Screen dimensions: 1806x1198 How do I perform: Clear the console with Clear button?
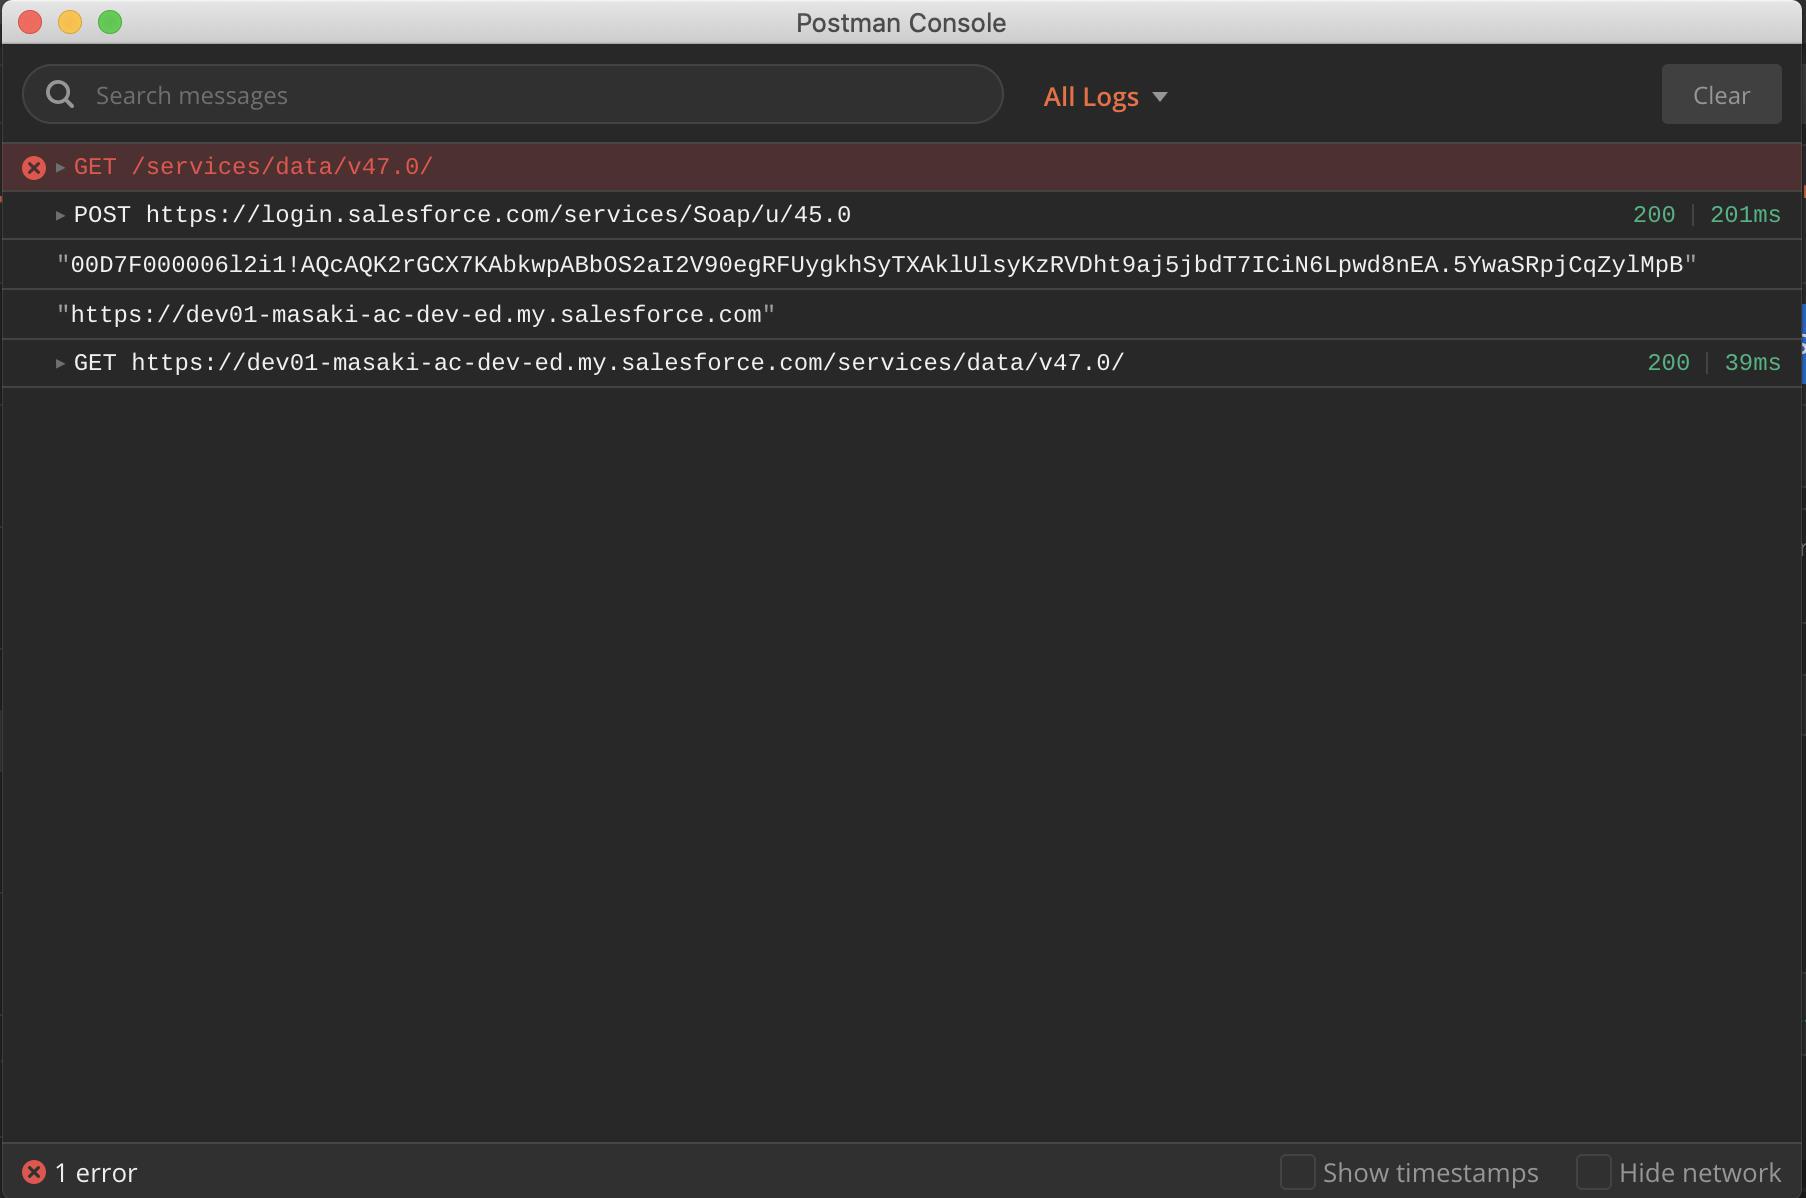[1721, 95]
